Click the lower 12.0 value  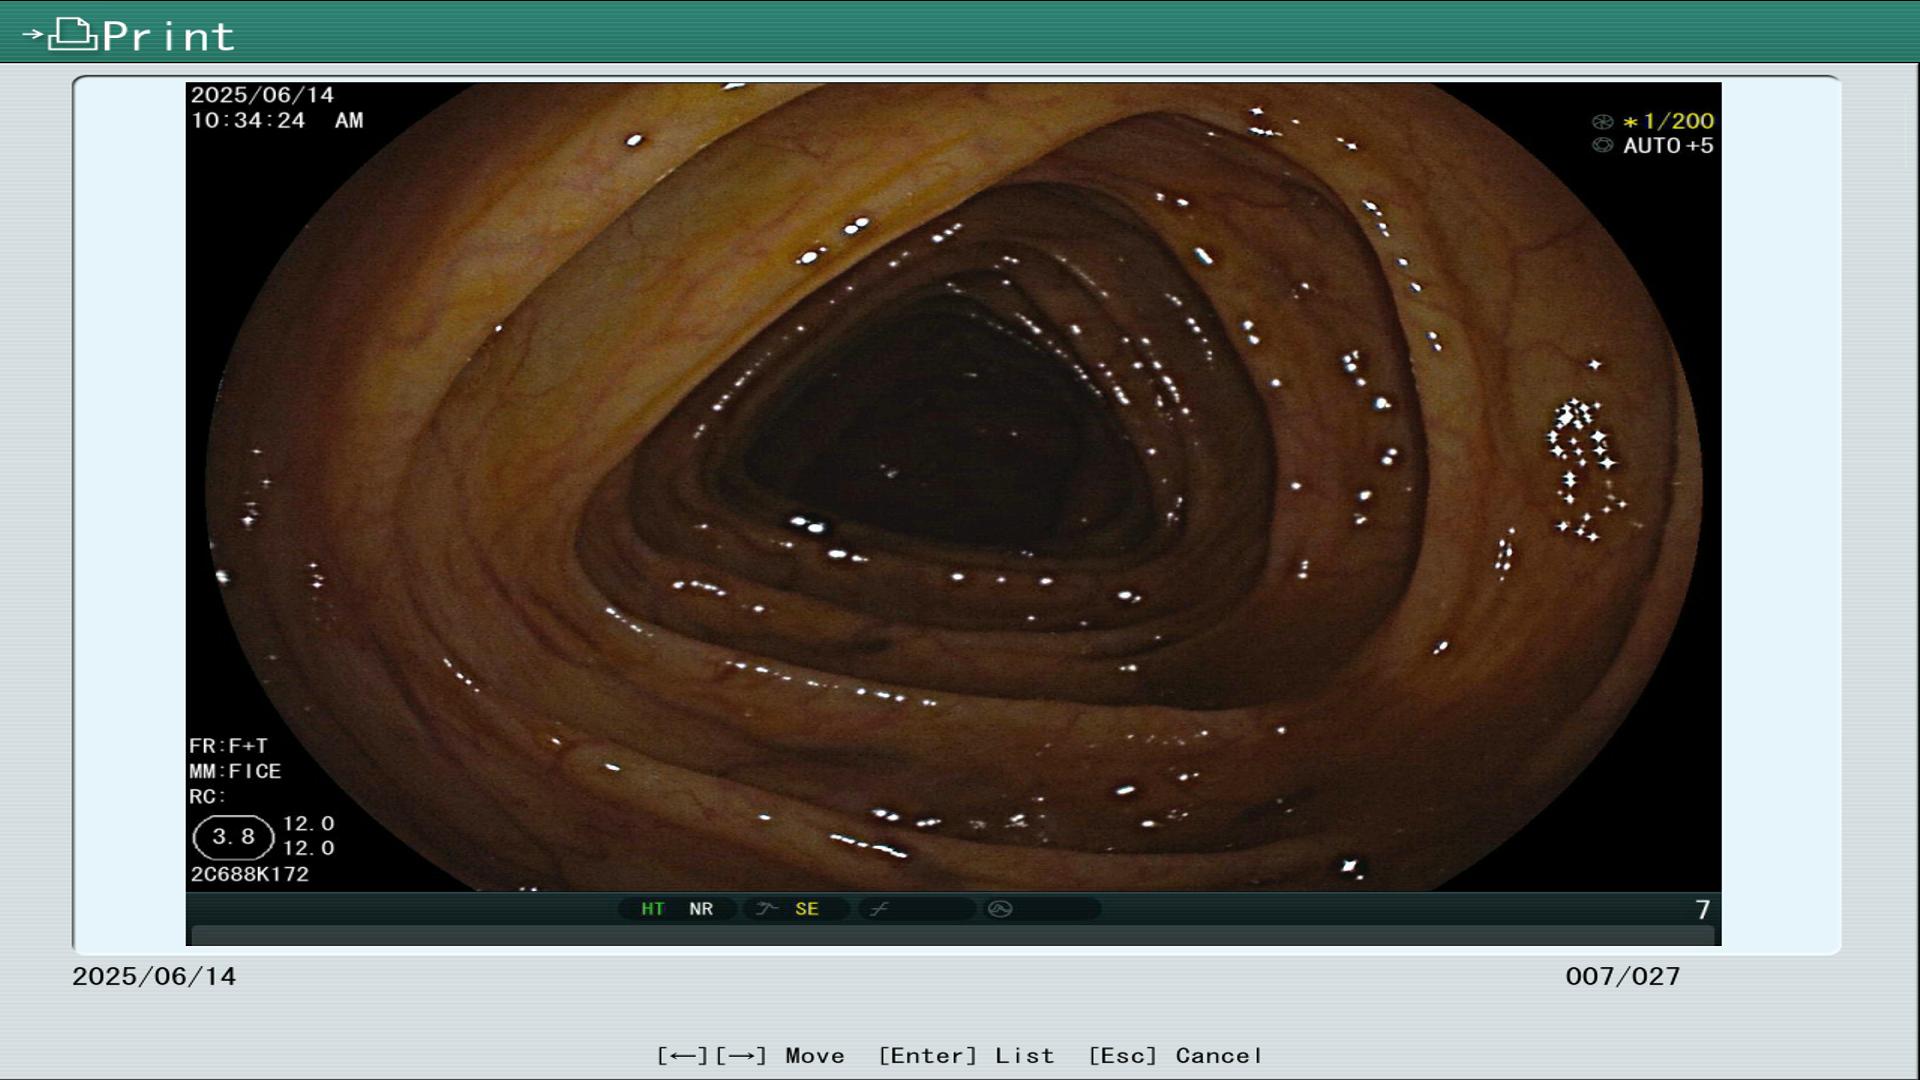tap(308, 848)
